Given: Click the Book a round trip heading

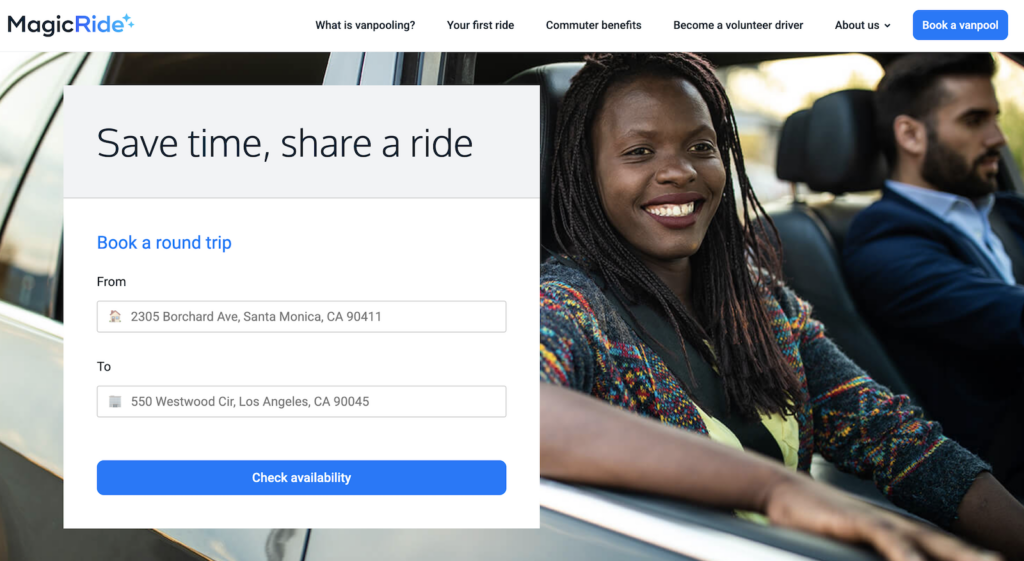Looking at the screenshot, I should coord(164,243).
